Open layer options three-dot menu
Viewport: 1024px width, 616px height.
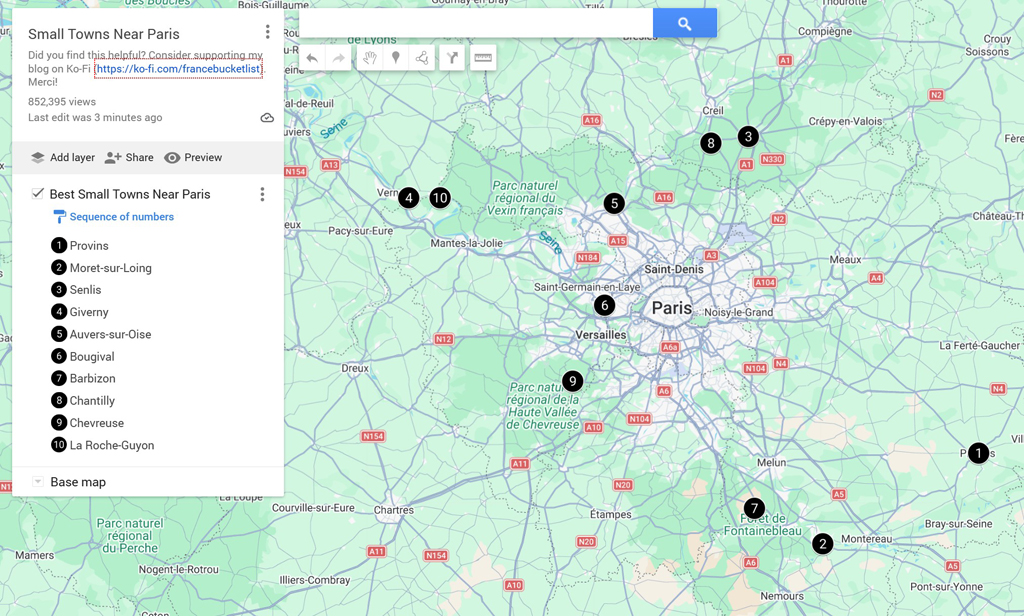point(262,194)
